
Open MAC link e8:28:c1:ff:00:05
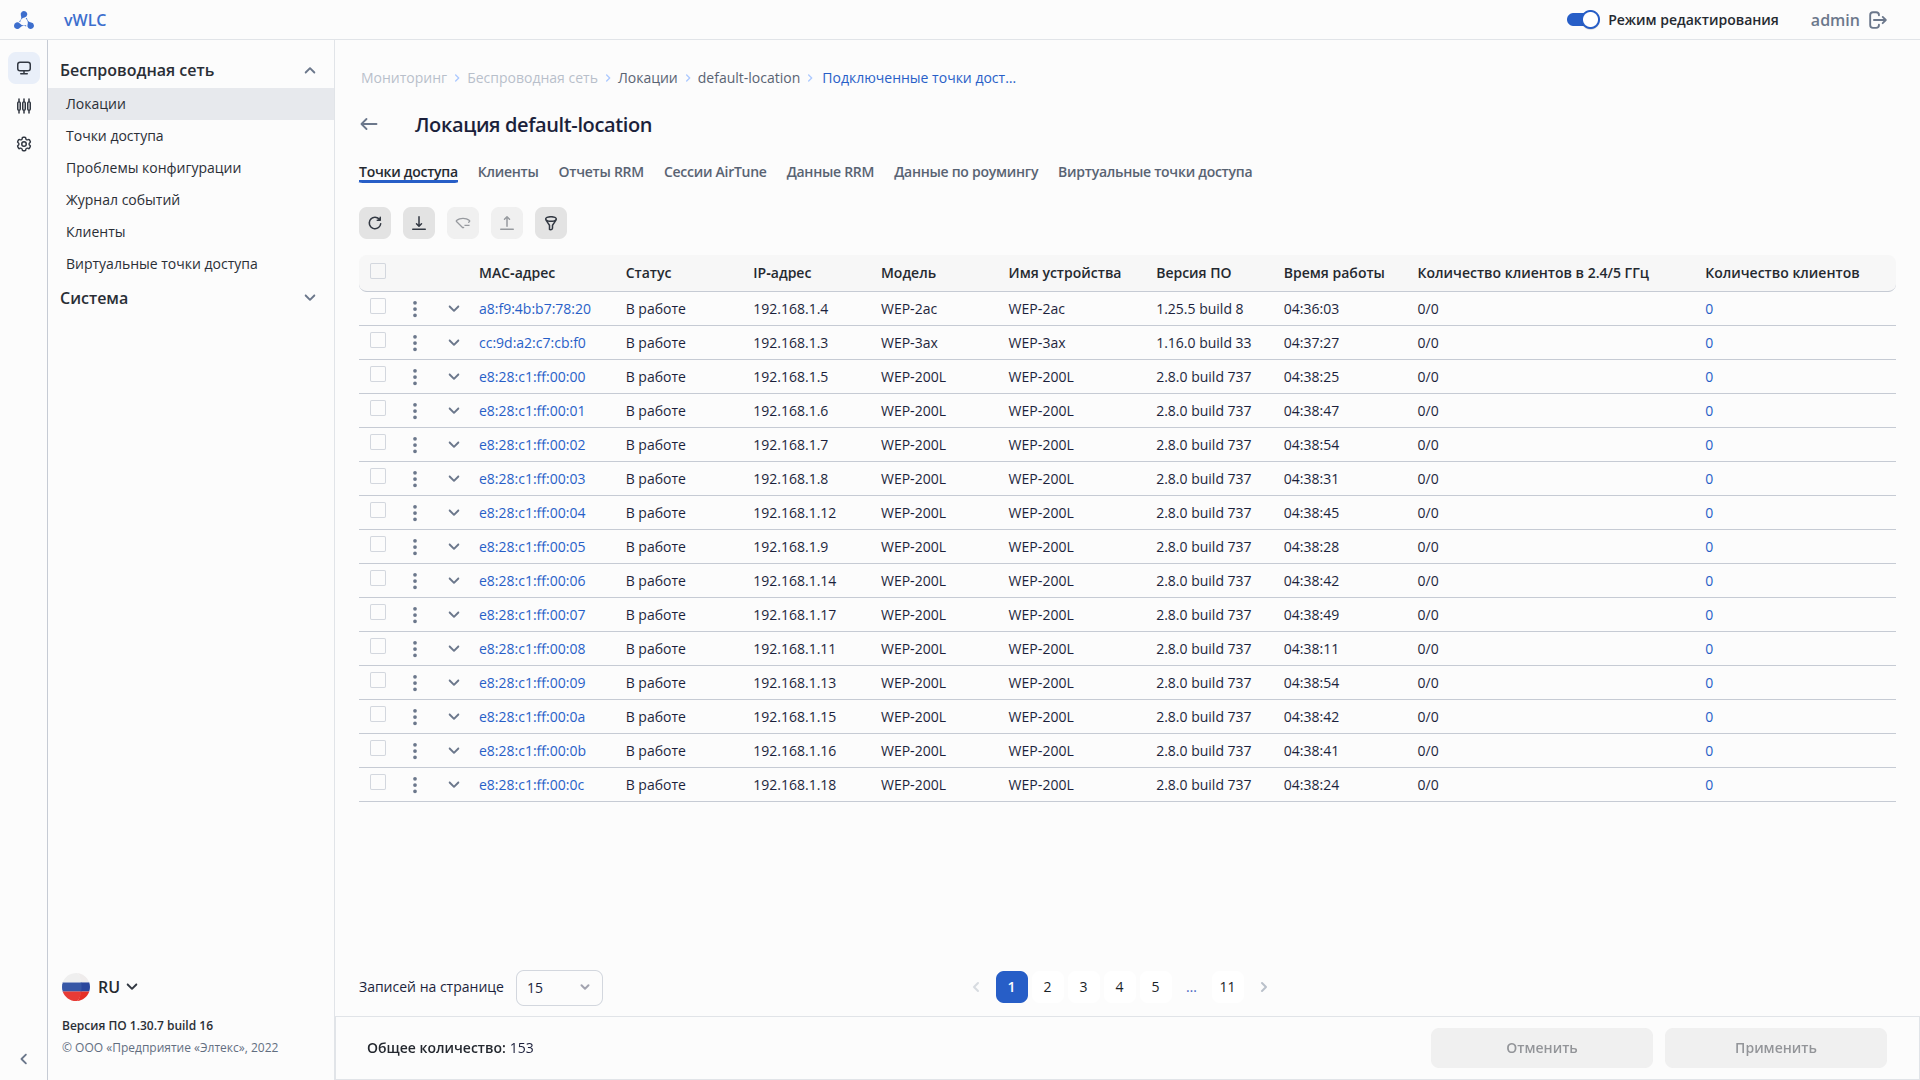point(532,547)
